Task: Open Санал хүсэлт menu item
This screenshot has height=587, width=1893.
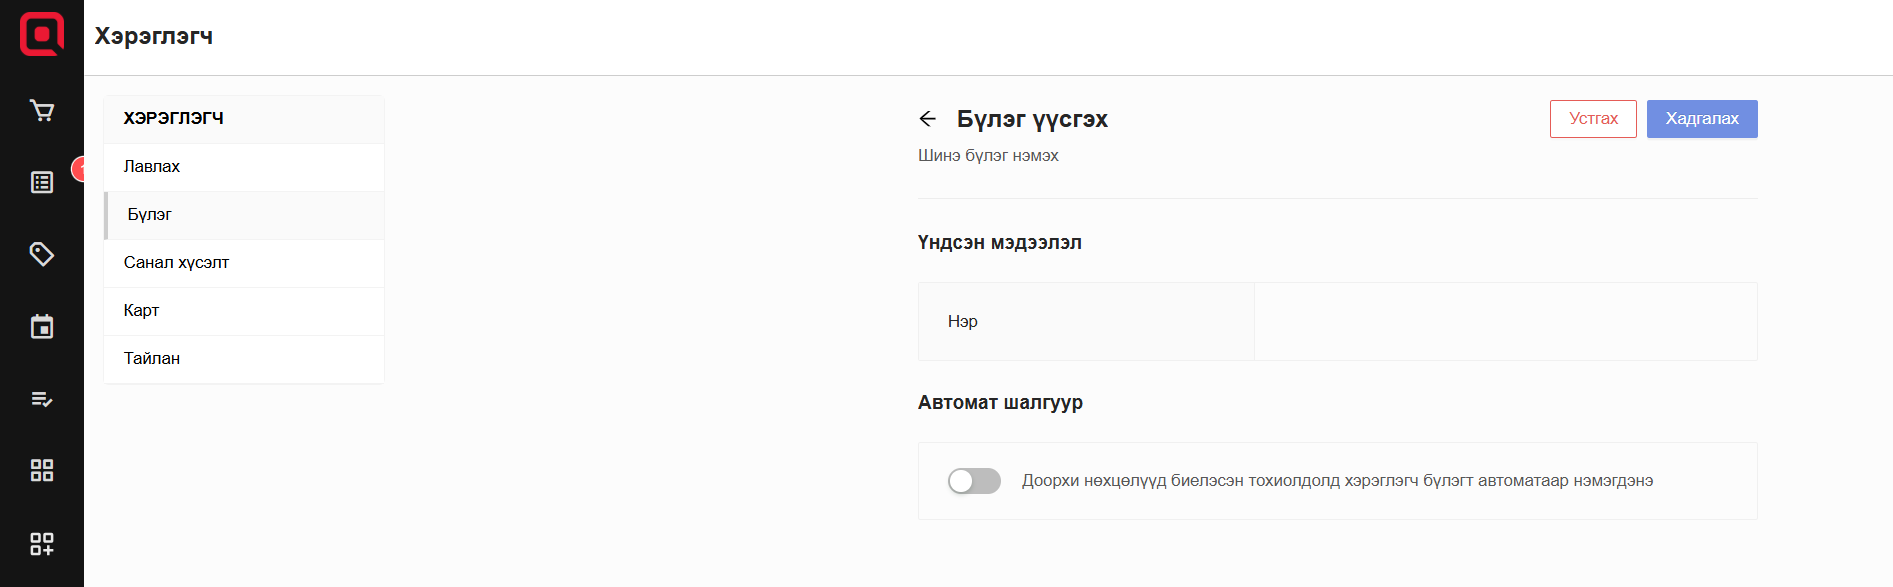Action: [176, 263]
